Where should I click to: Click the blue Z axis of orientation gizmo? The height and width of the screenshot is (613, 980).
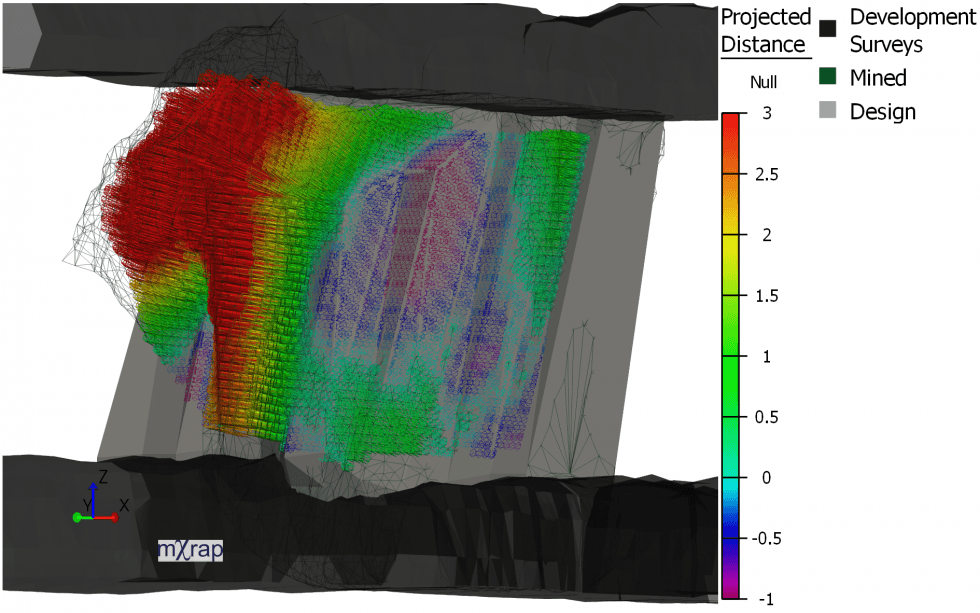tap(93, 497)
